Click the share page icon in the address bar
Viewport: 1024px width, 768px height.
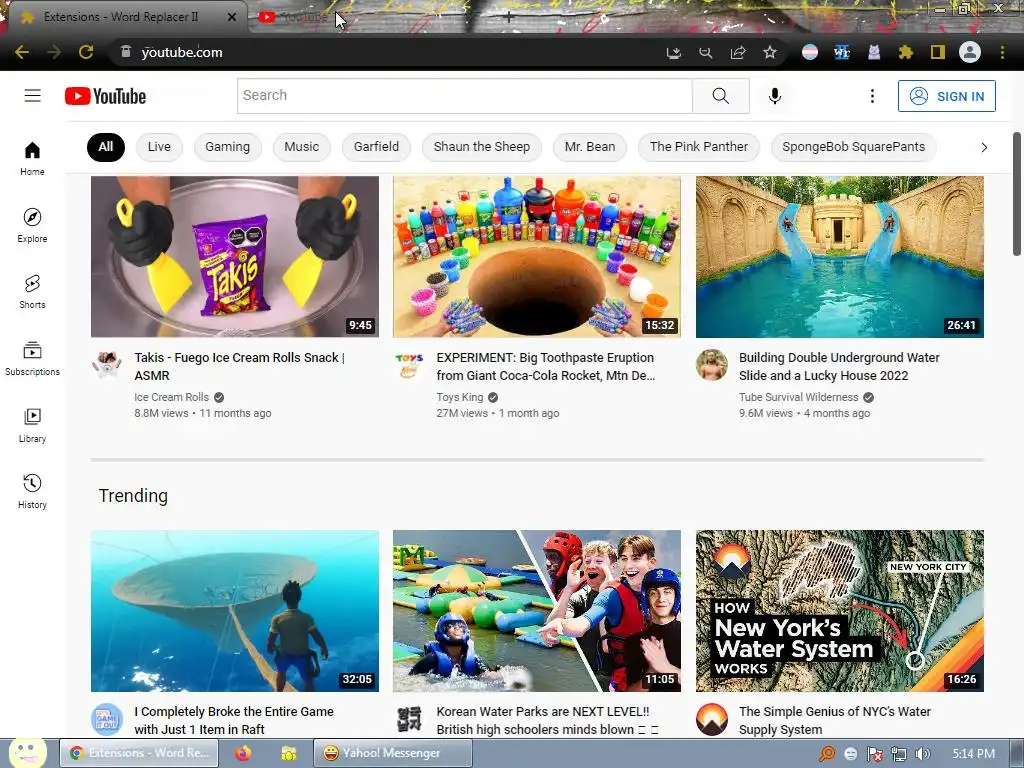(x=738, y=52)
